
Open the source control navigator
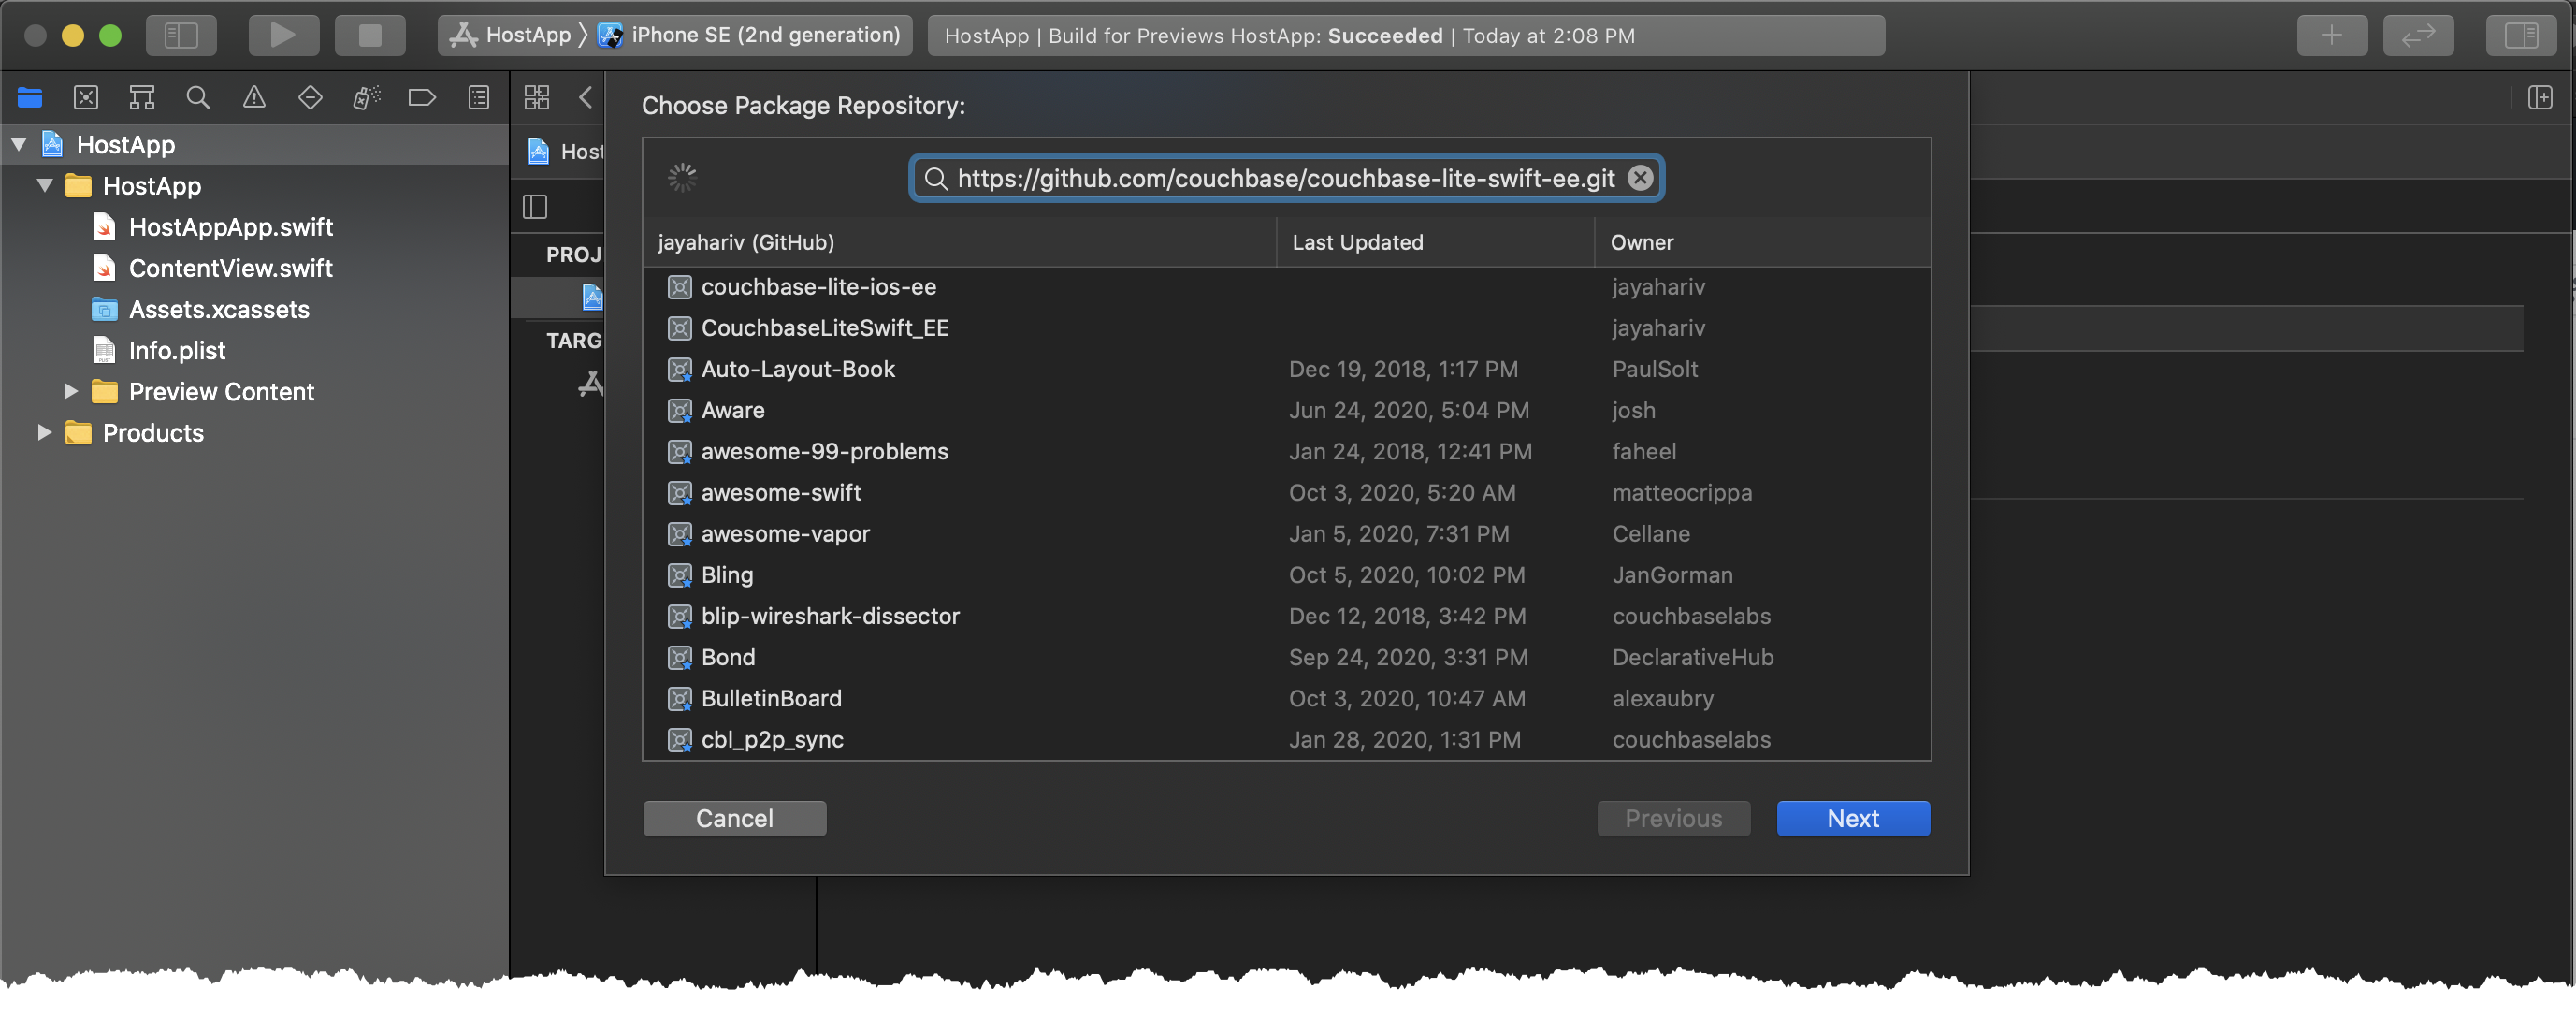(x=86, y=97)
